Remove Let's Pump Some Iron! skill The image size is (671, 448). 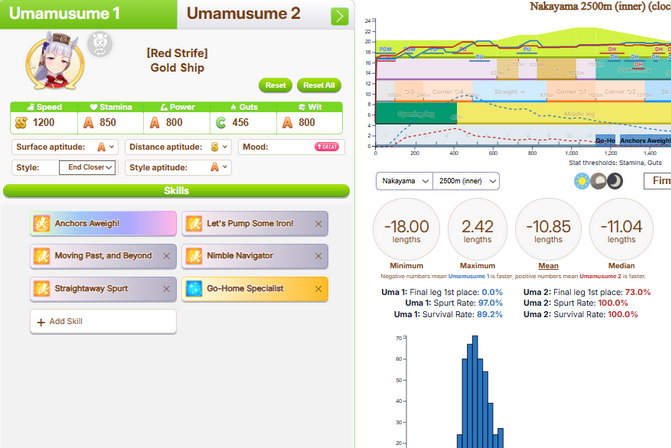coord(318,223)
